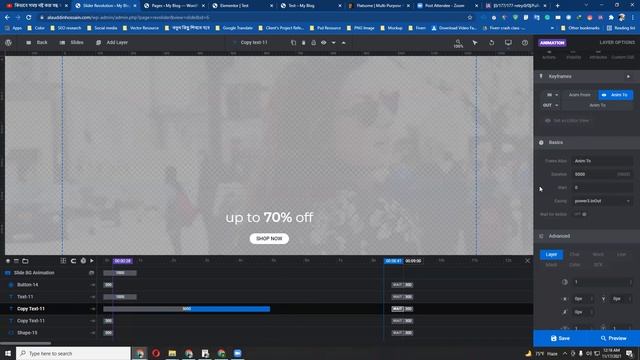640x360 pixels.
Task: Select the Shape-15 layer row
Action: coord(50,333)
